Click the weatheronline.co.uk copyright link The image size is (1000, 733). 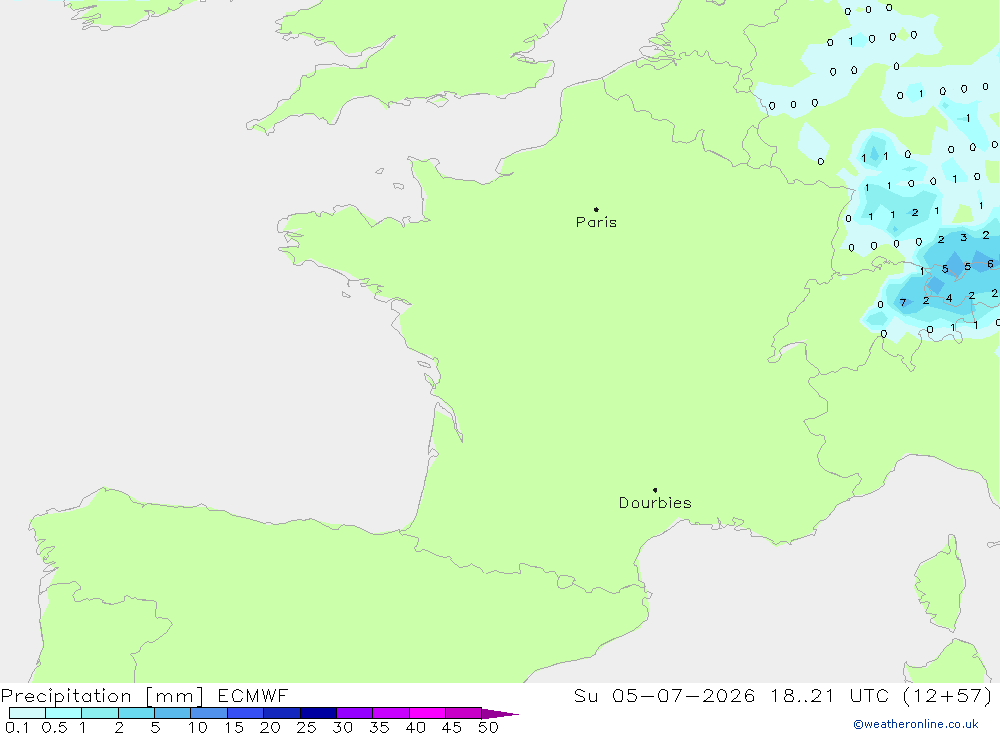(916, 724)
